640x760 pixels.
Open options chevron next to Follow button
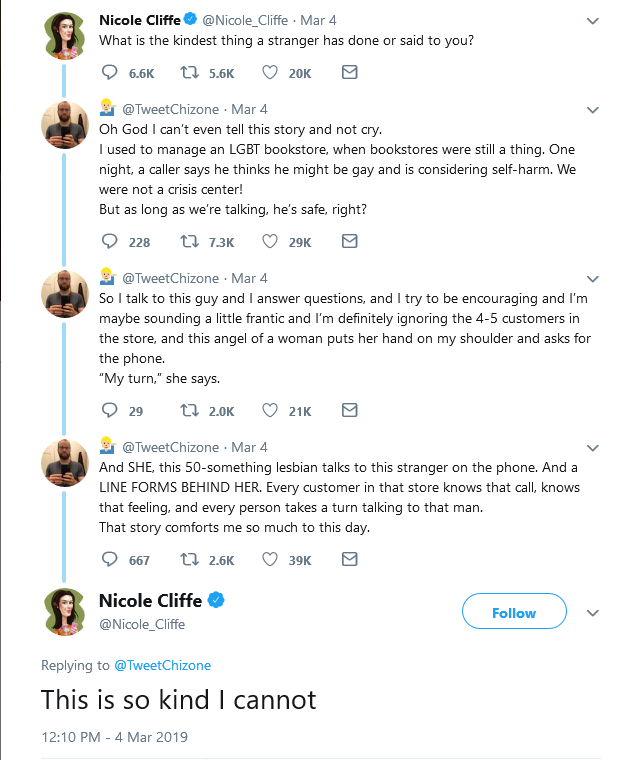(593, 613)
